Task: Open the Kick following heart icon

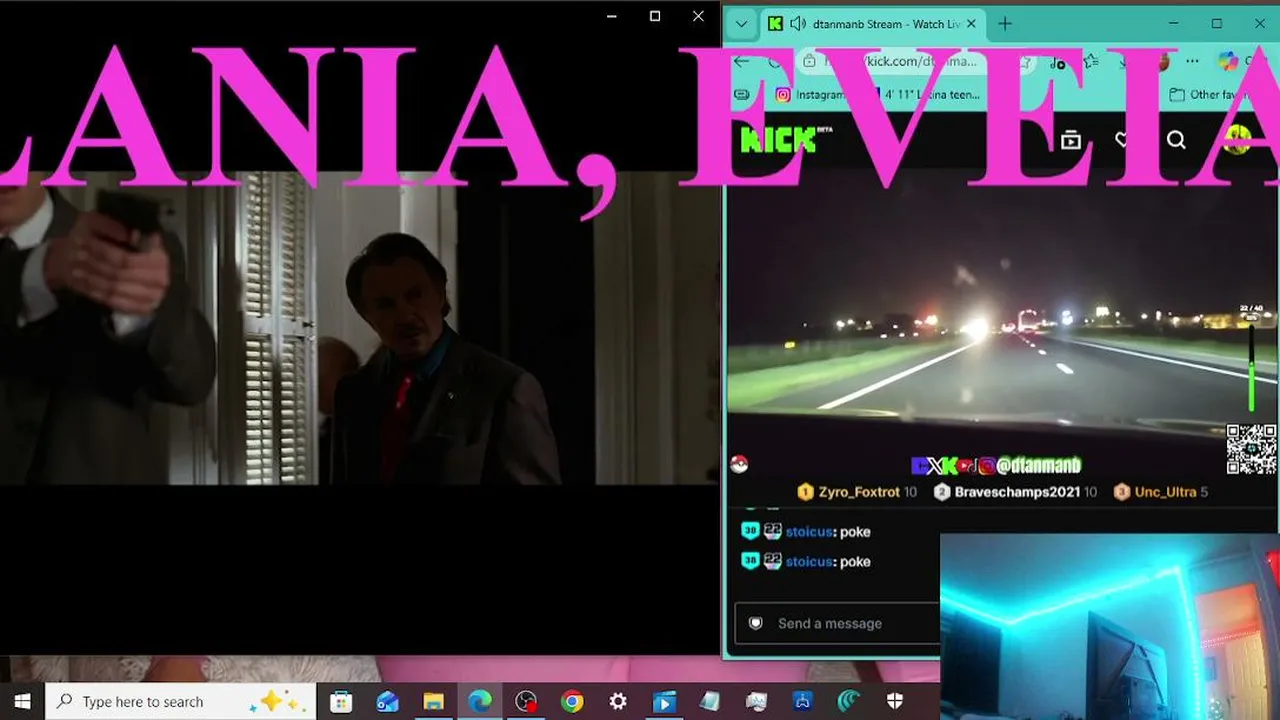Action: click(x=1125, y=140)
